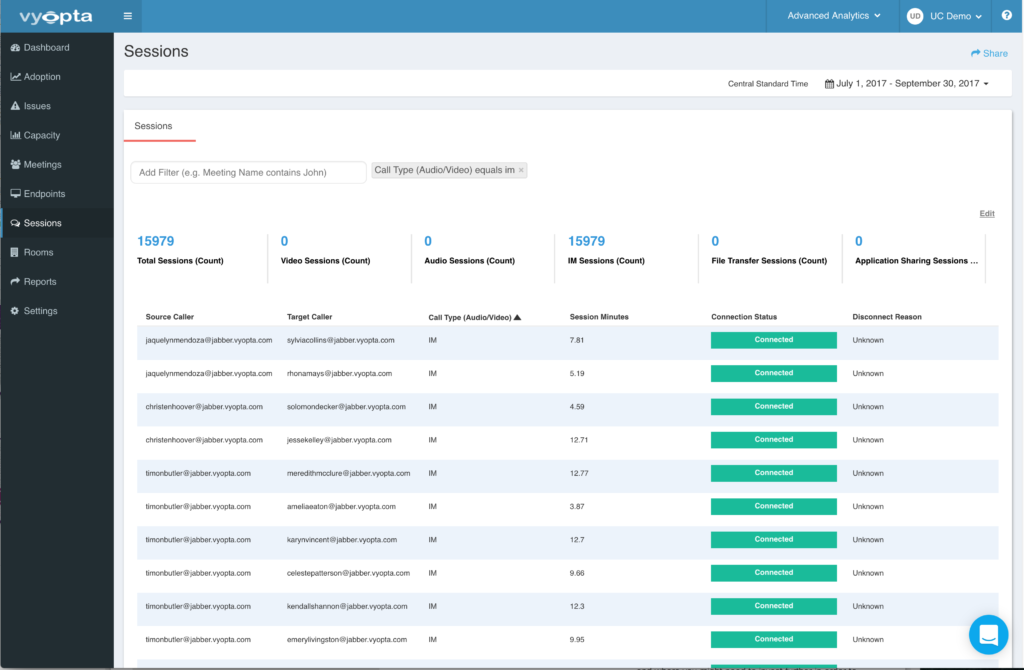Viewport: 1024px width, 670px height.
Task: Select Capacity in the sidebar
Action: click(42, 135)
